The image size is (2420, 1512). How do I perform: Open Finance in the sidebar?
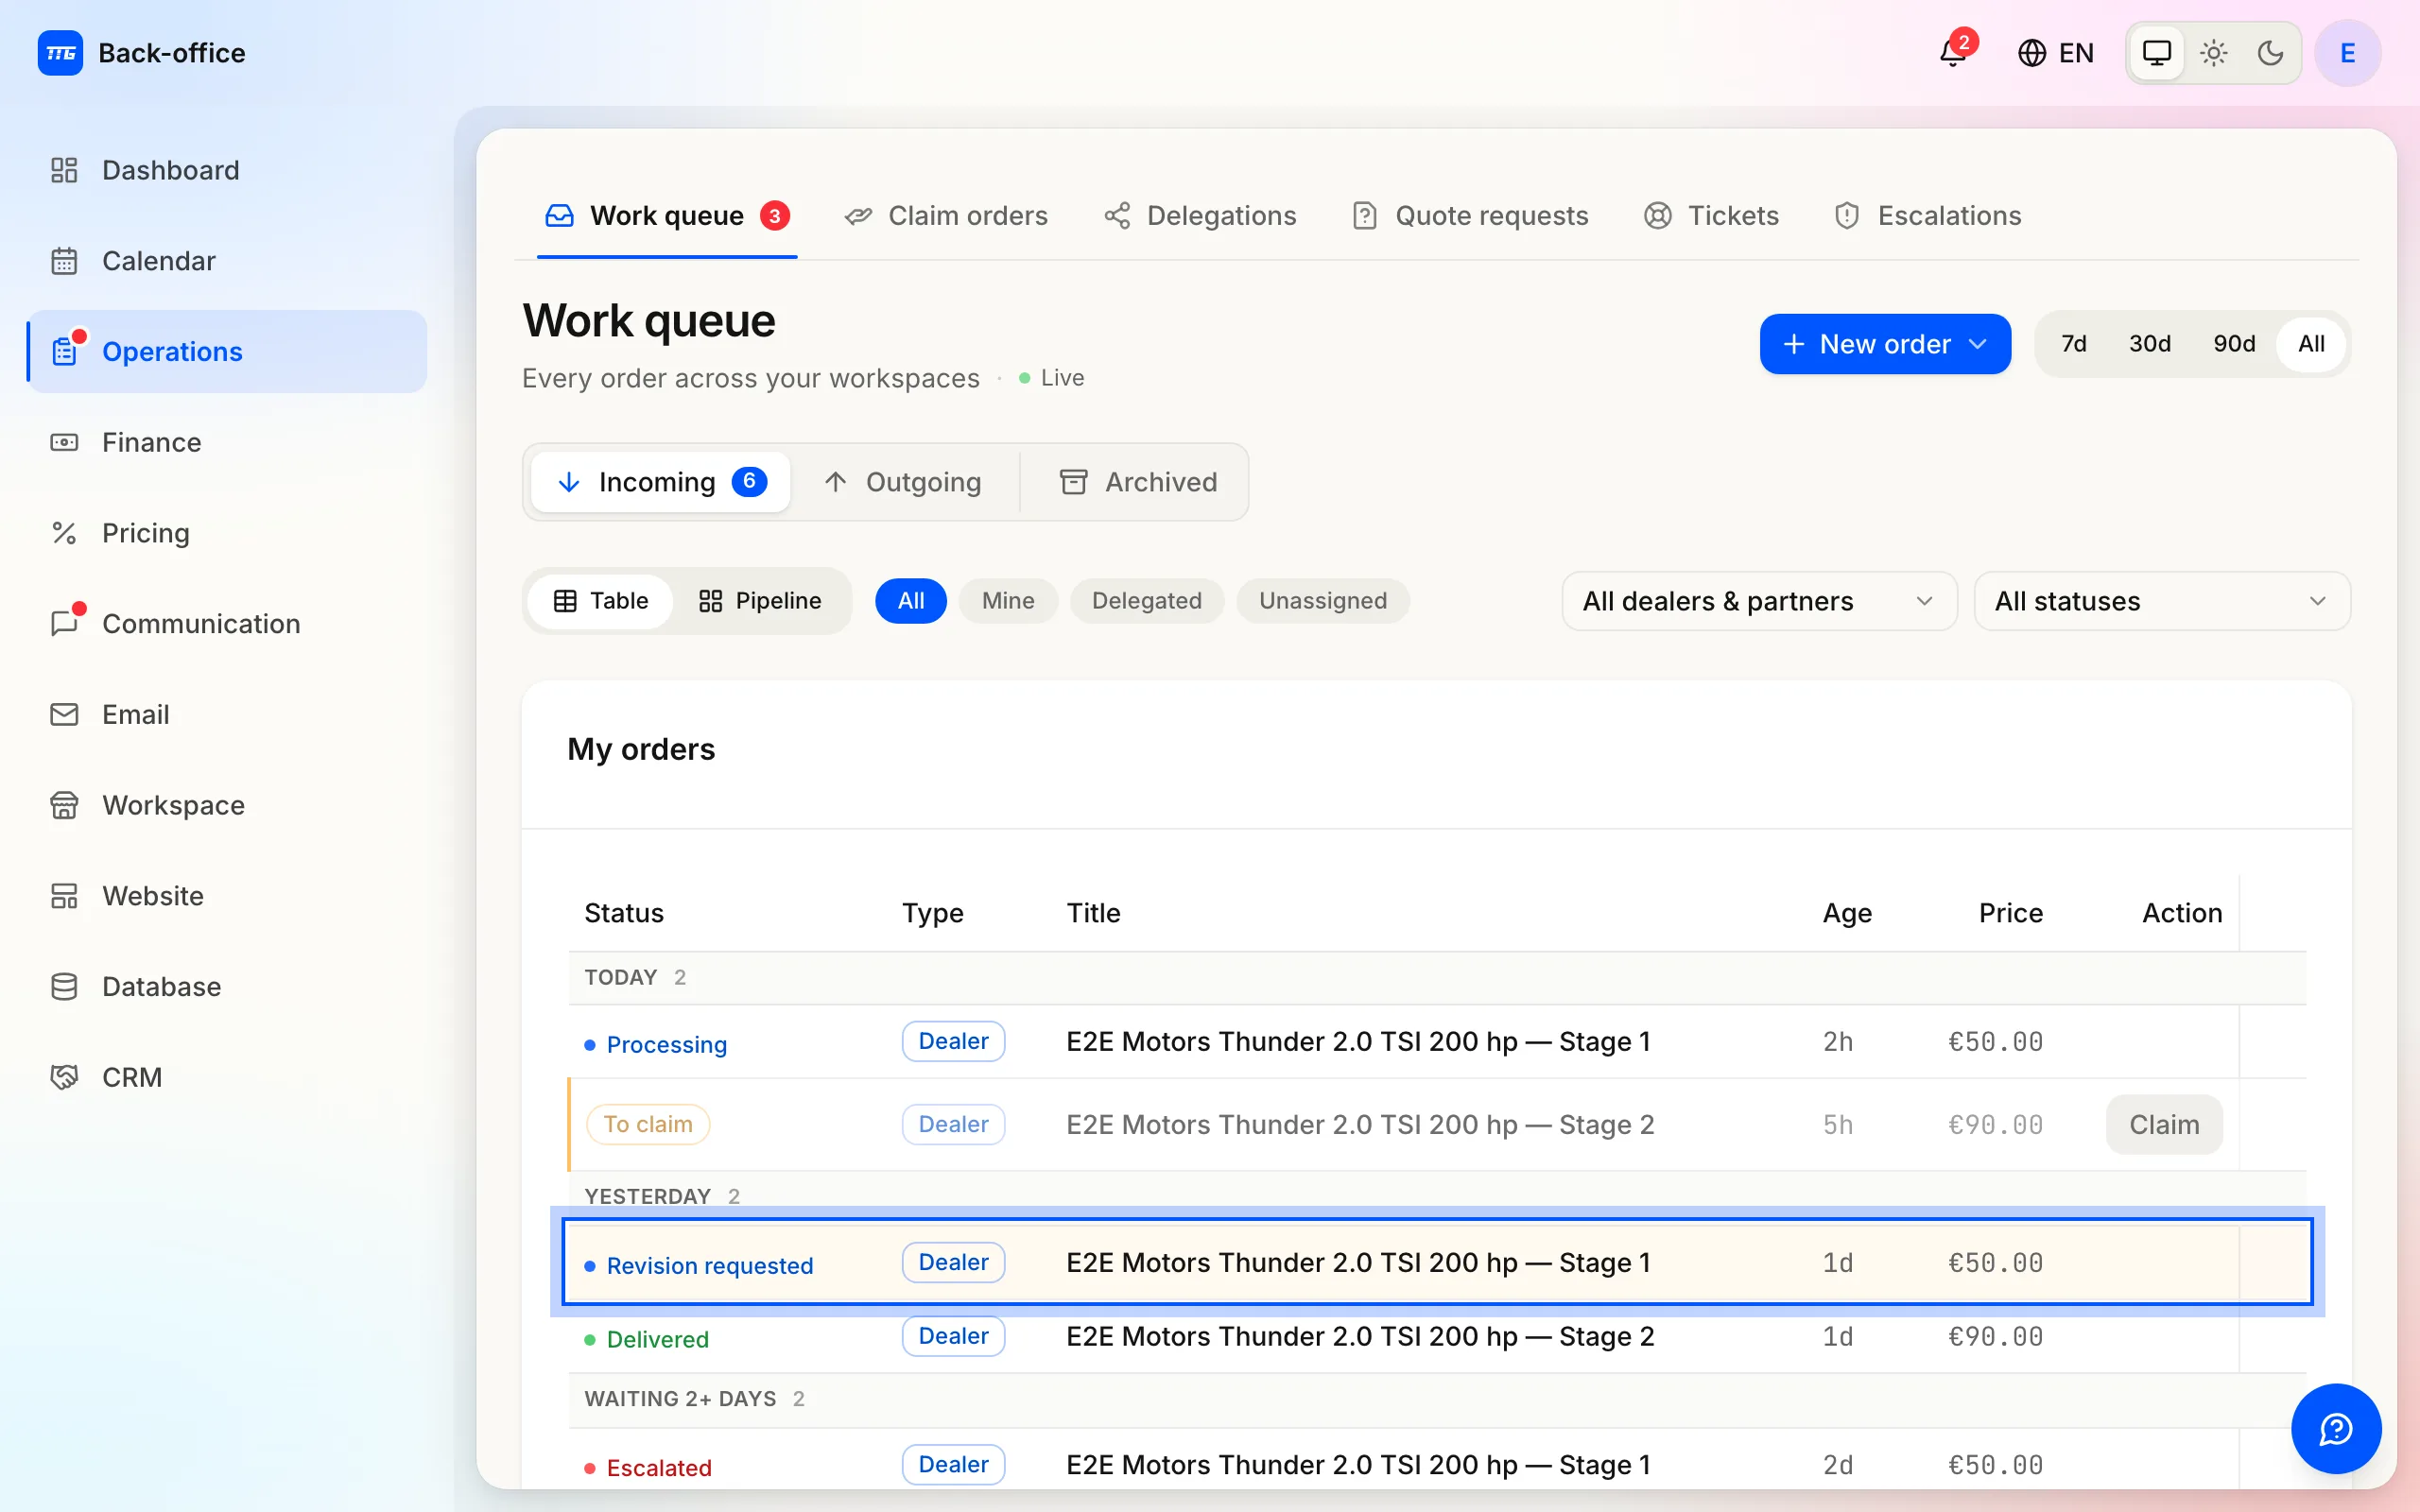227,442
